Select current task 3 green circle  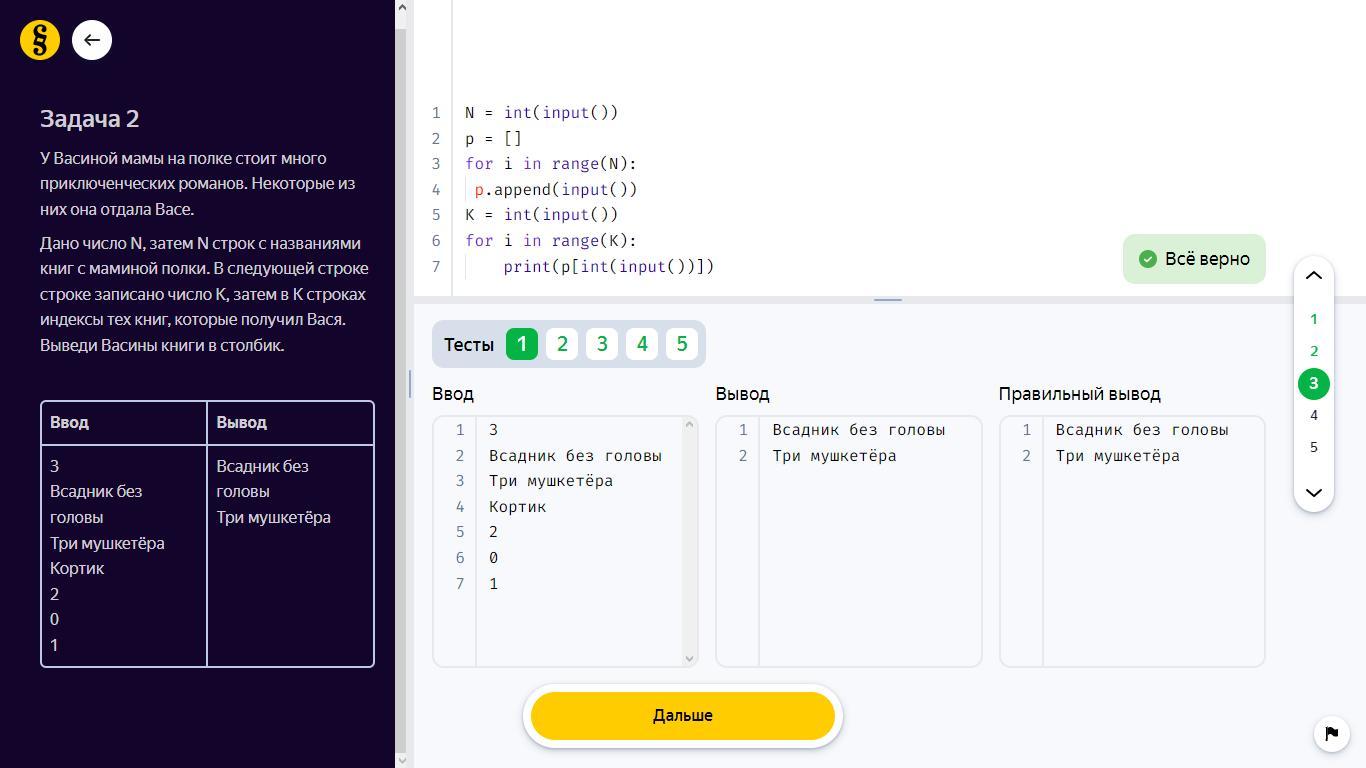tap(1313, 383)
